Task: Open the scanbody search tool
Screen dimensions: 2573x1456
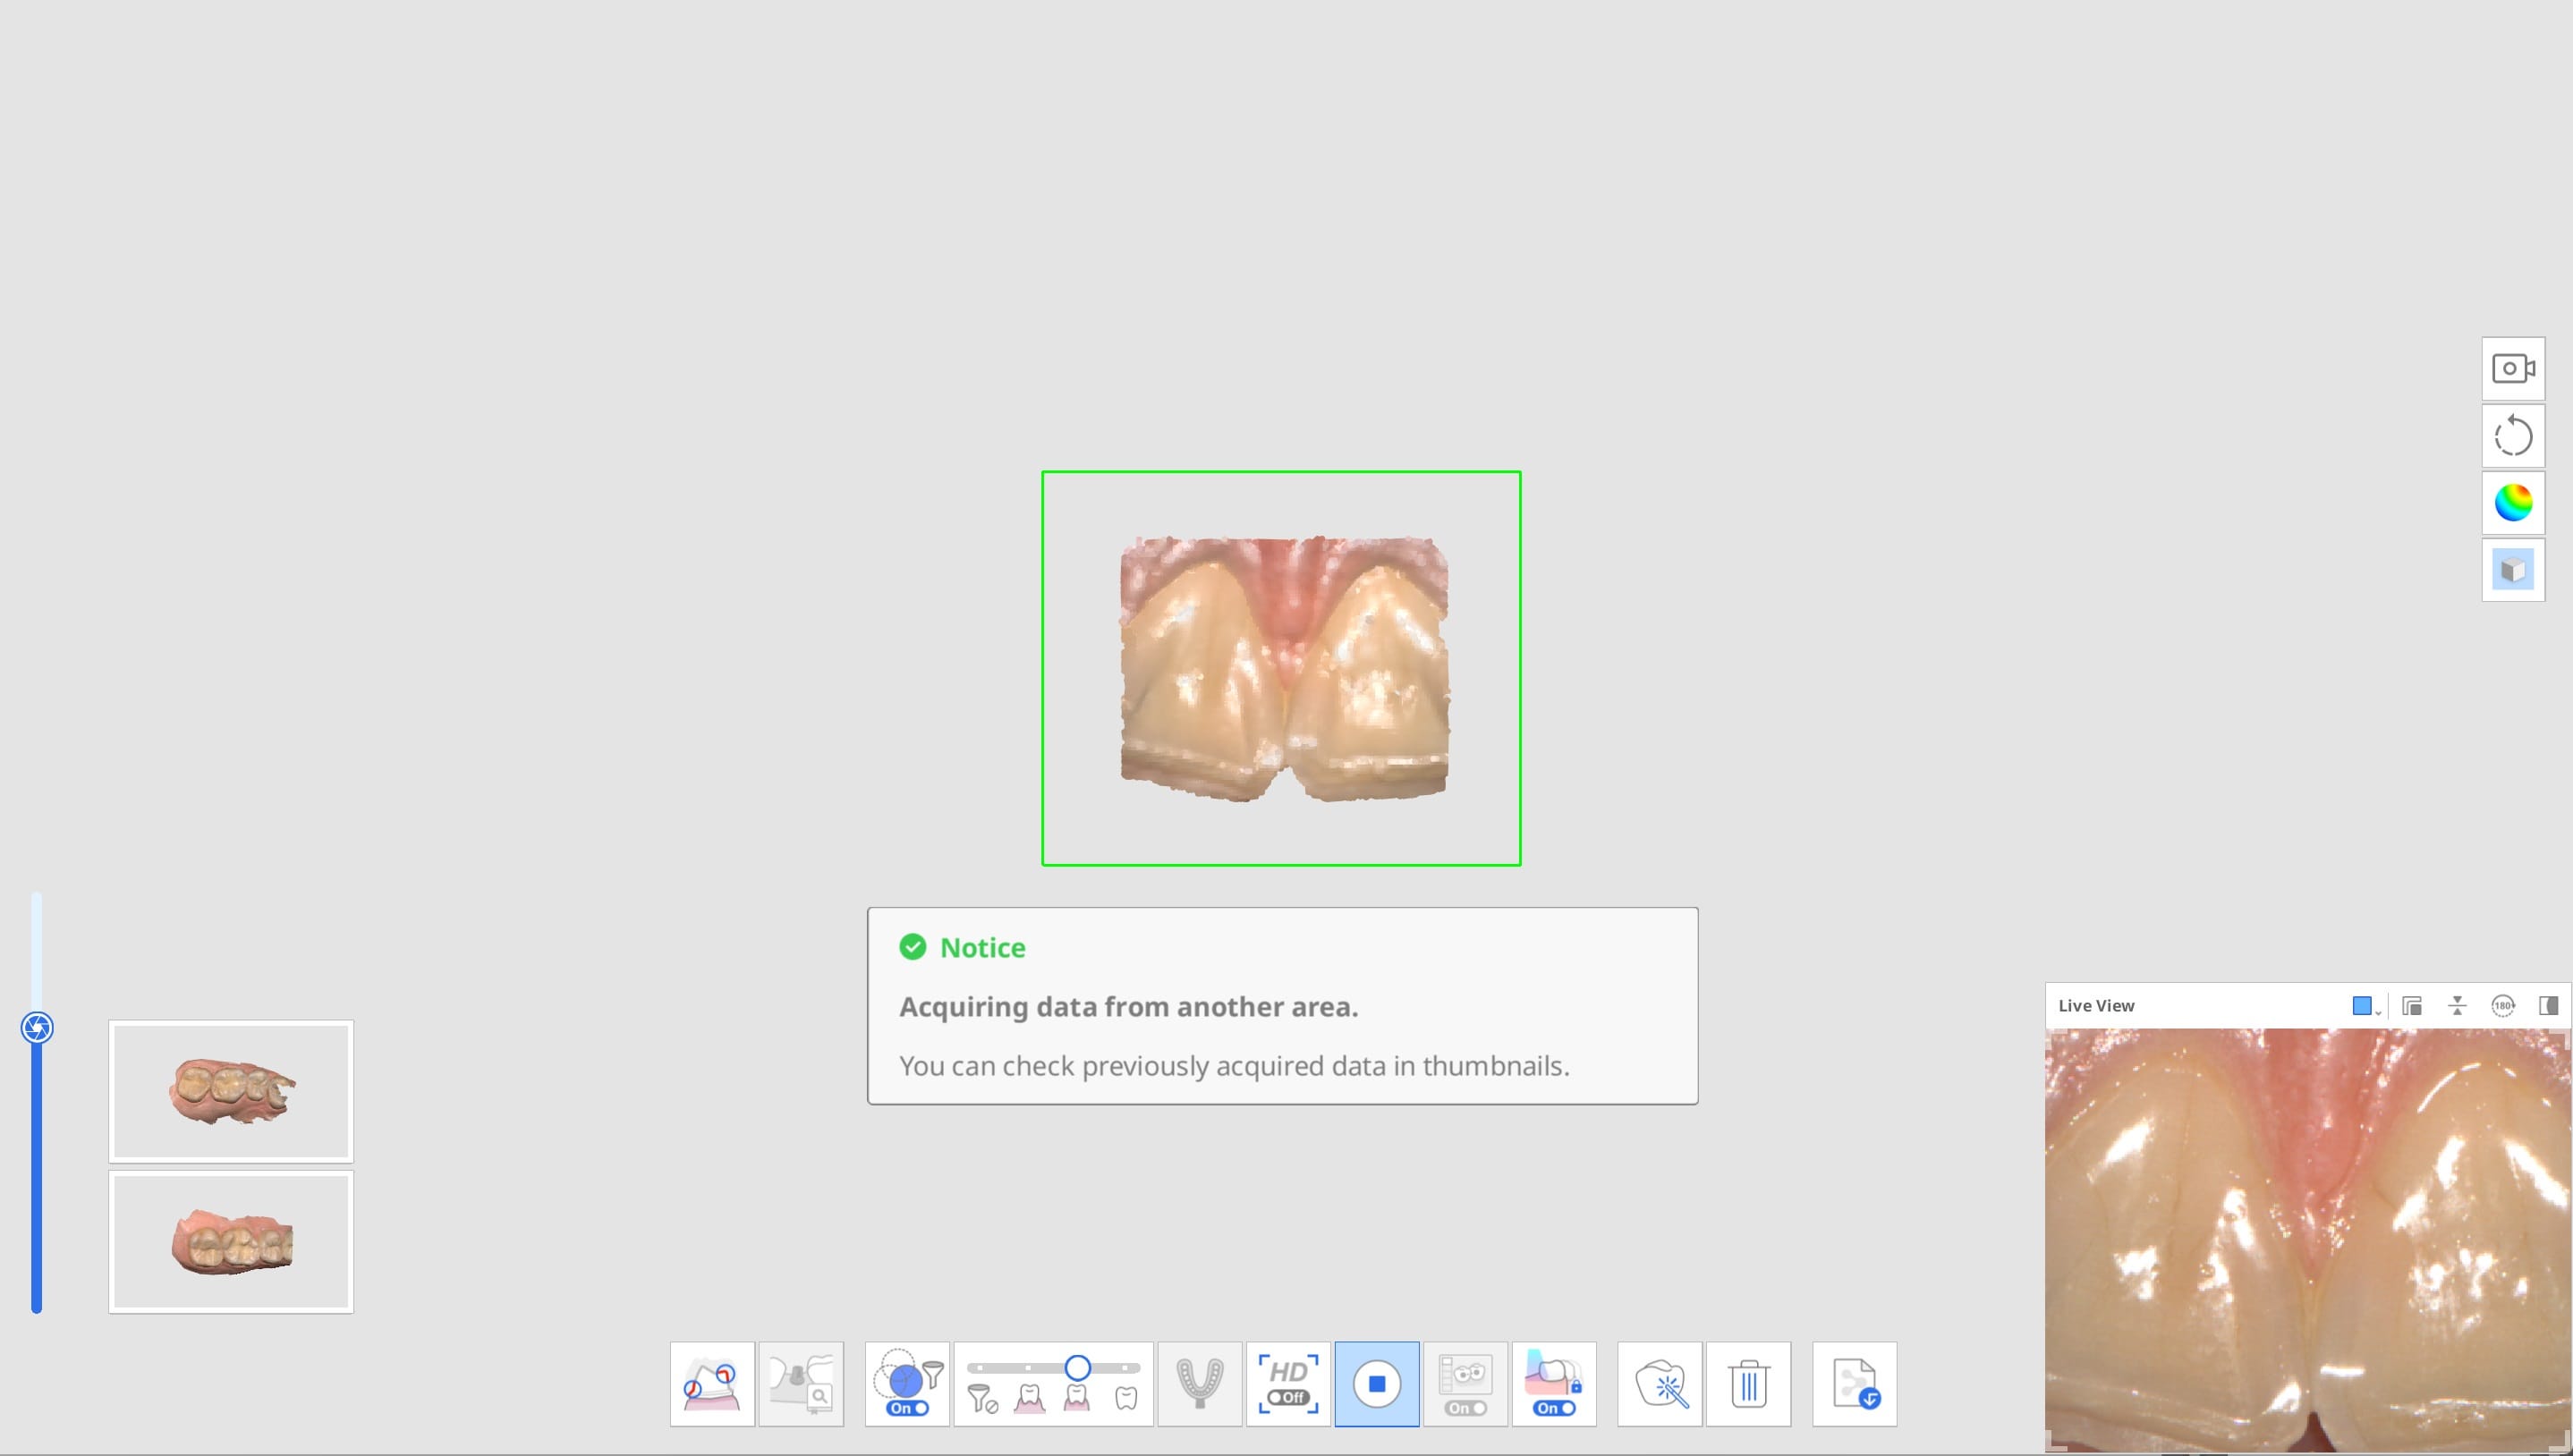Action: tap(801, 1384)
